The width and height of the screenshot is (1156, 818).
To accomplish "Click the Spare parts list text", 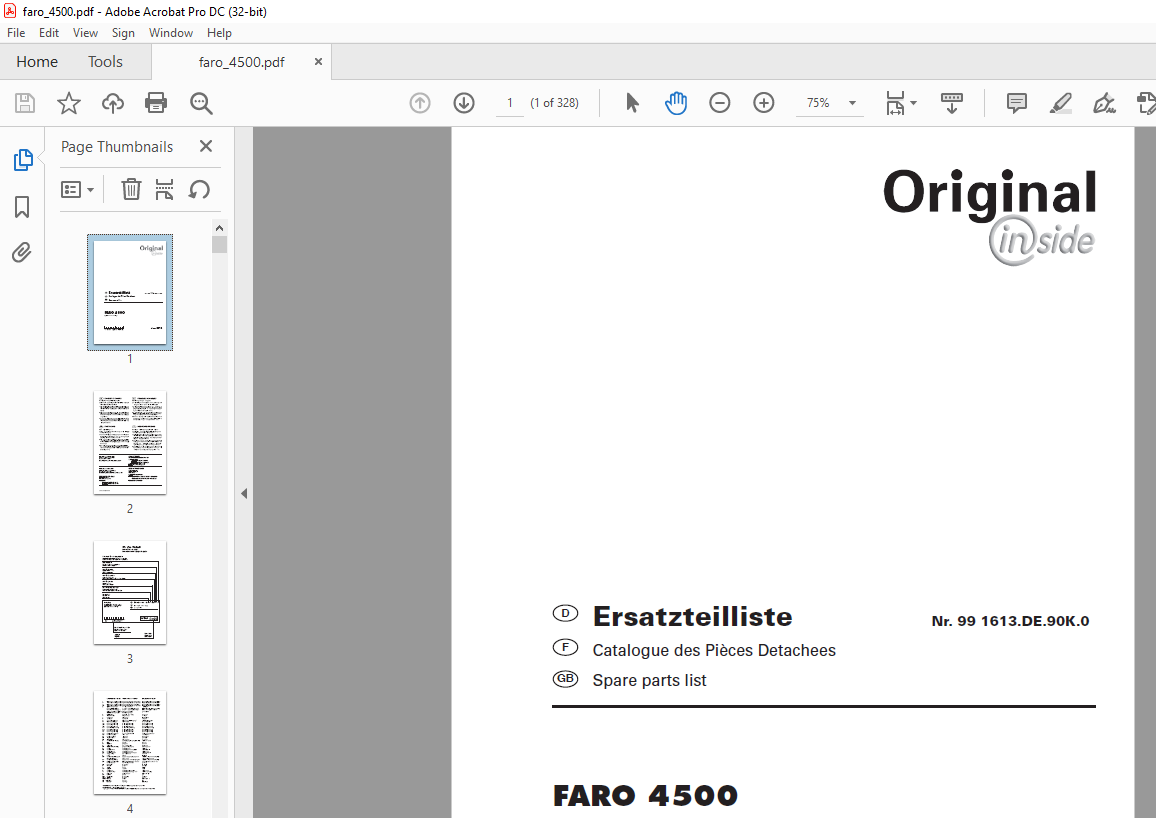I will coord(650,680).
